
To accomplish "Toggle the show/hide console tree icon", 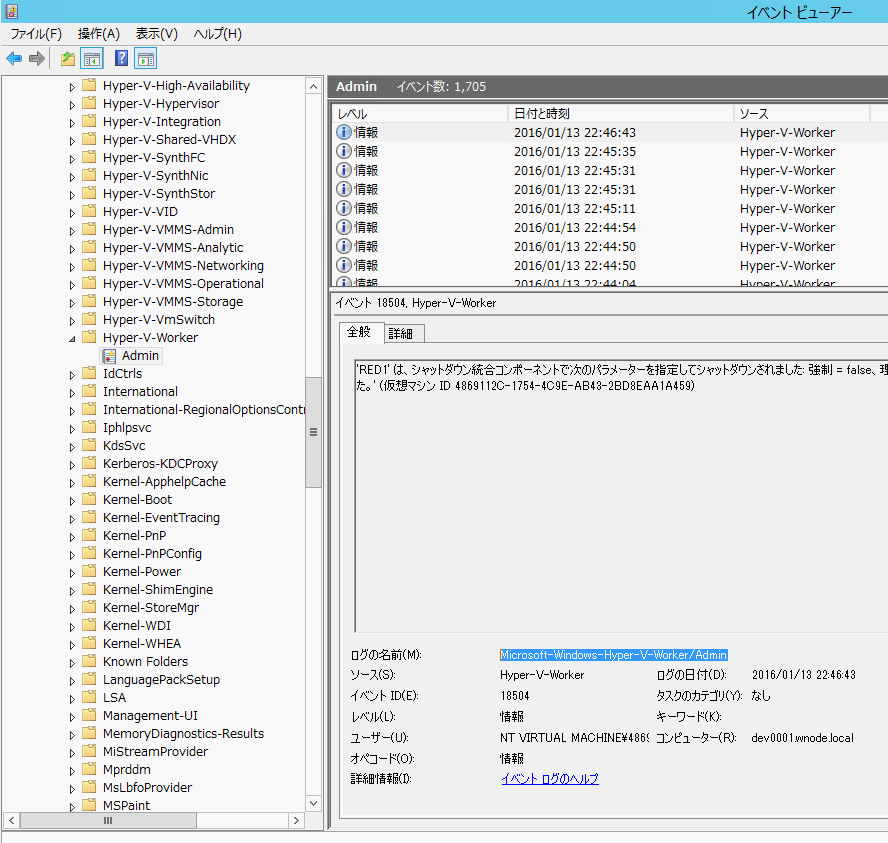I will (92, 58).
